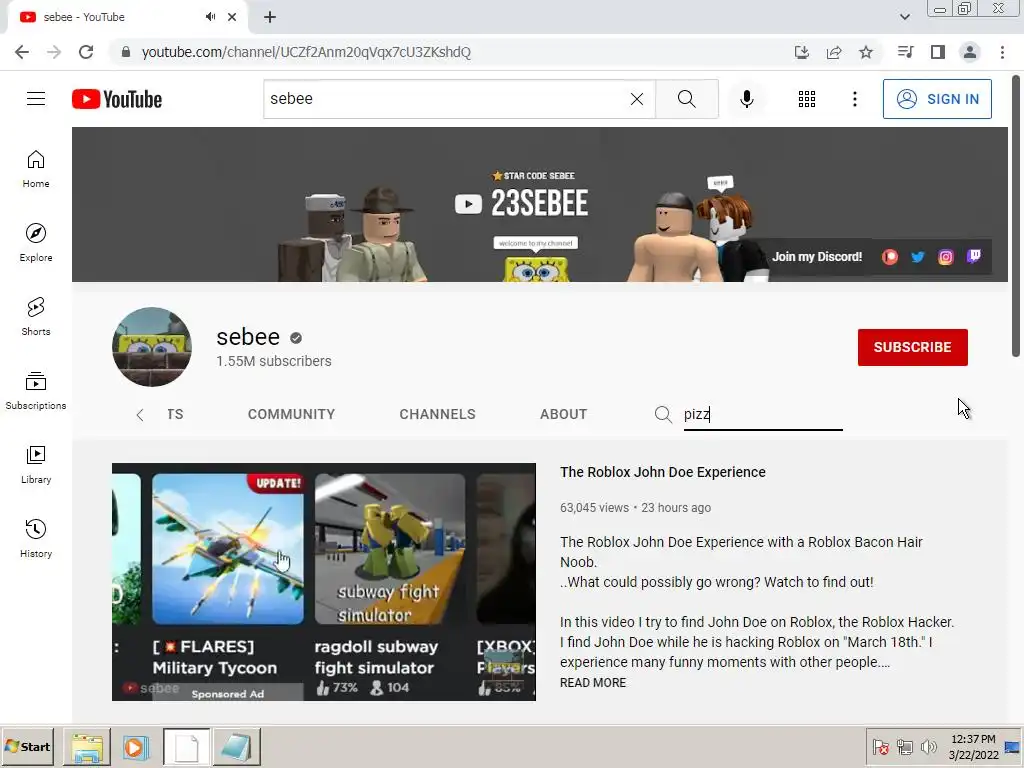Switch to the CHANNELS tab
The height and width of the screenshot is (768, 1024).
click(437, 414)
